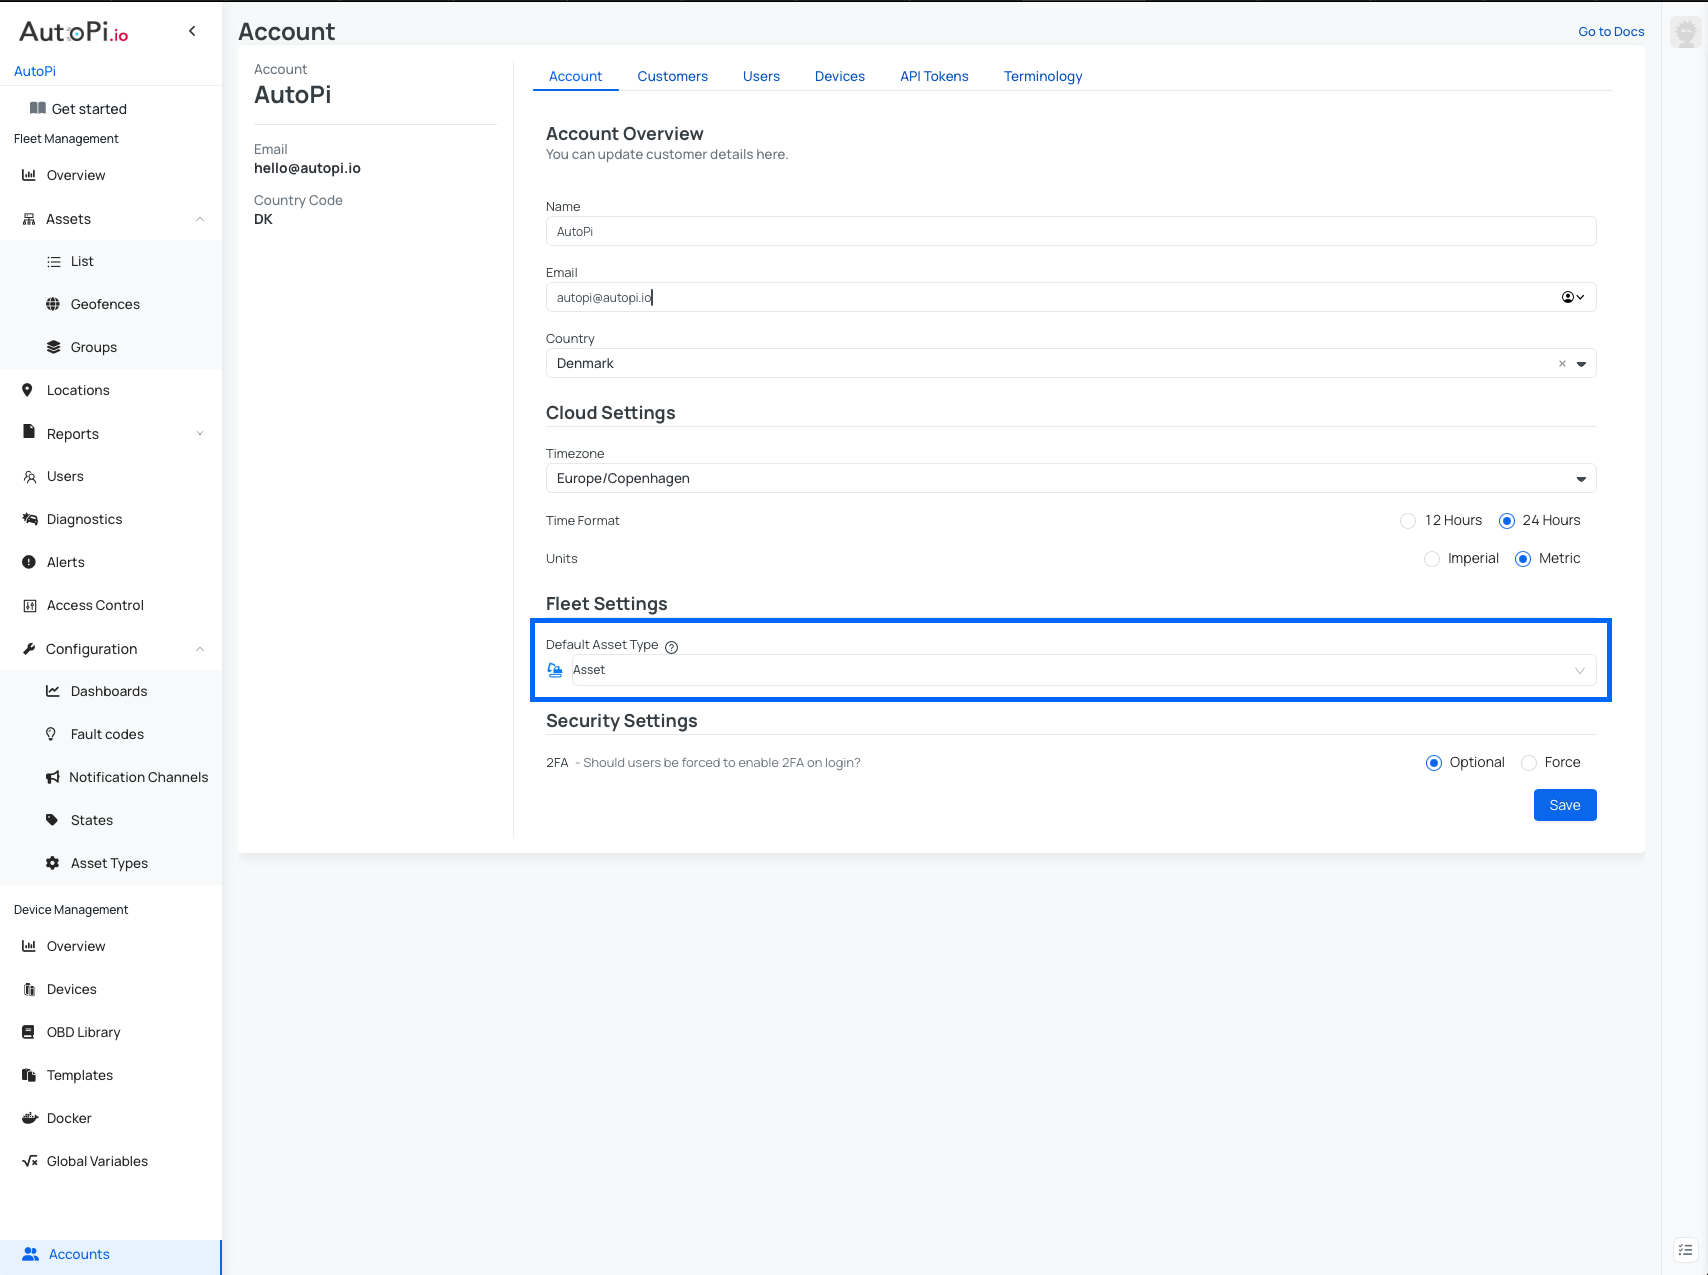1708x1275 pixels.
Task: Collapse the Assets submenu chevron
Action: tap(200, 219)
